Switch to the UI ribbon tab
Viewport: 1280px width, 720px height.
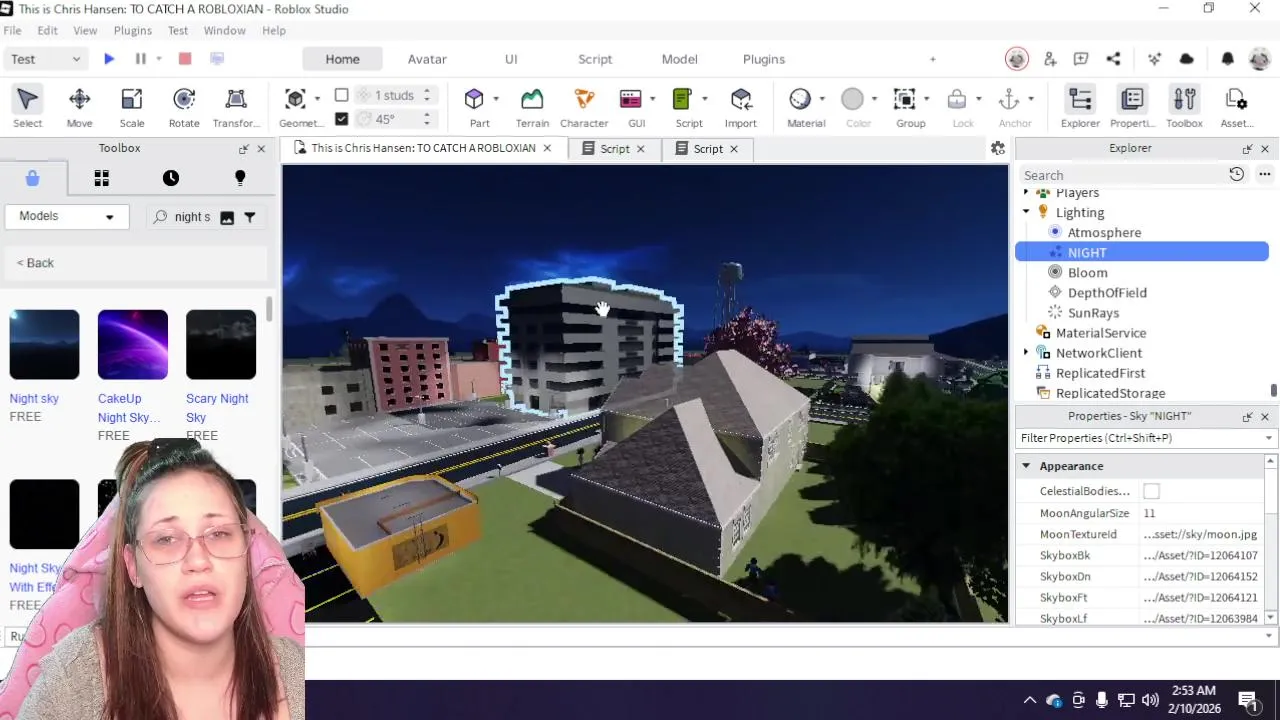click(511, 59)
